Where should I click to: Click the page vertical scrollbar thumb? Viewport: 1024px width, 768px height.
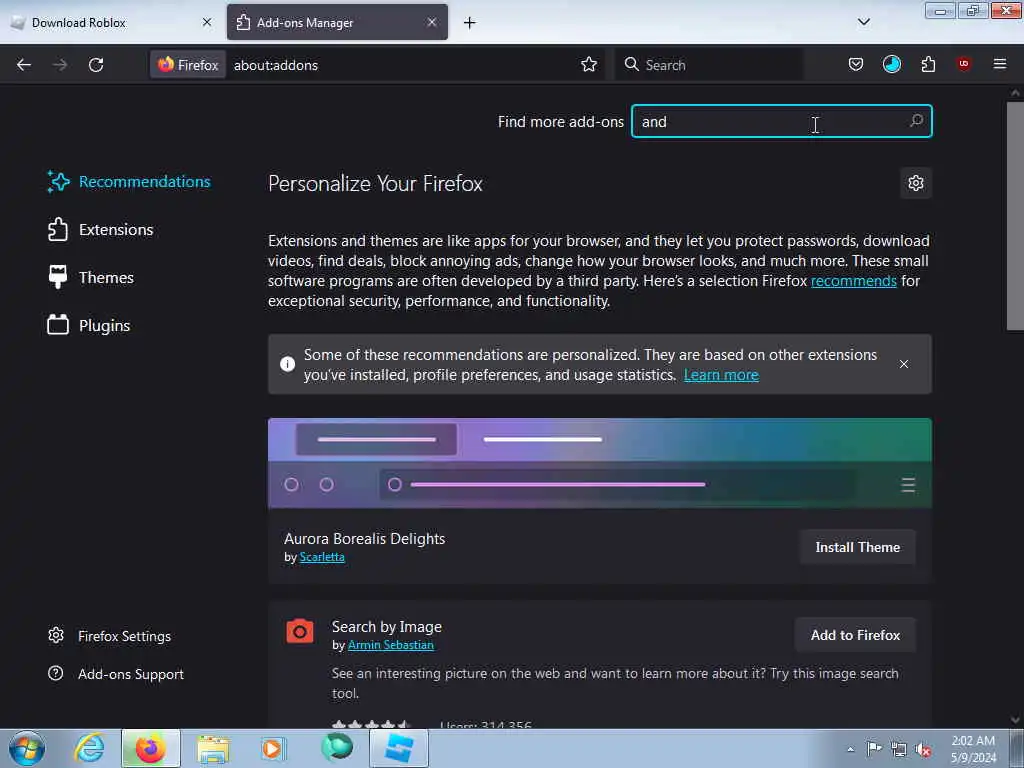(1015, 216)
